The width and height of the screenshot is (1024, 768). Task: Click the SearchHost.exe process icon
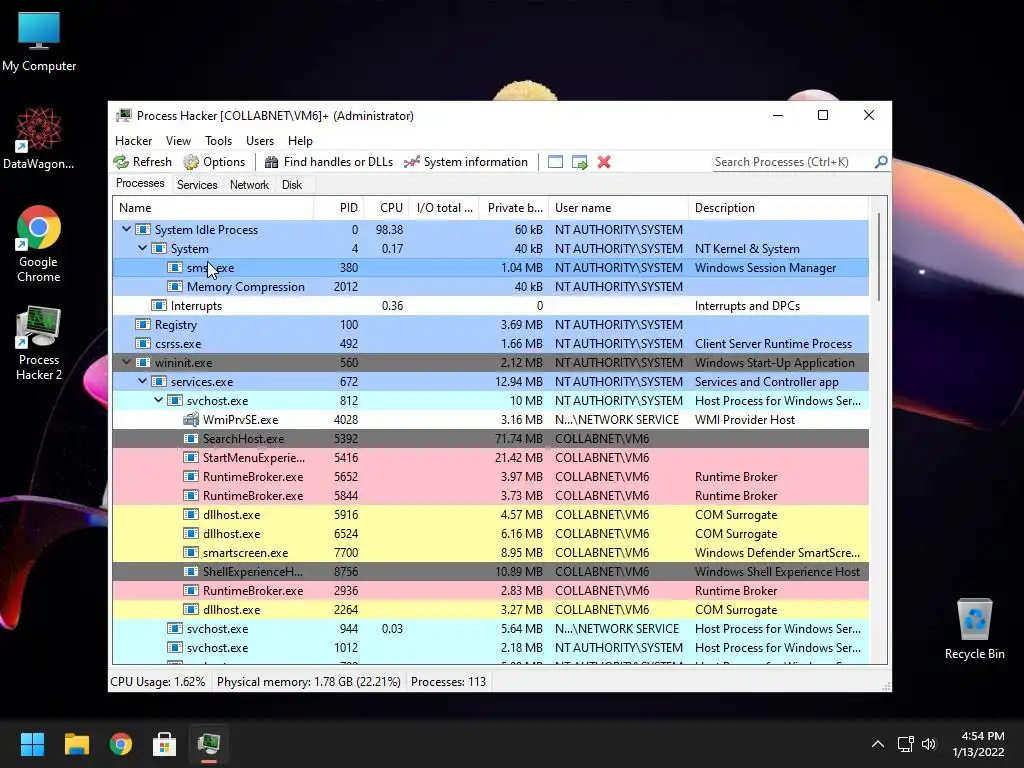[x=191, y=438]
